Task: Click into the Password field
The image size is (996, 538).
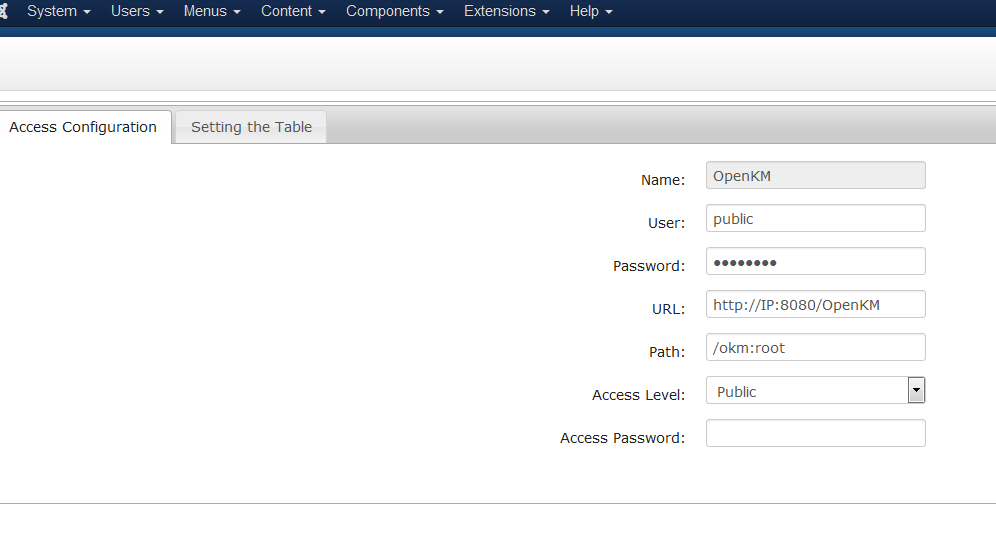Action: (x=815, y=262)
